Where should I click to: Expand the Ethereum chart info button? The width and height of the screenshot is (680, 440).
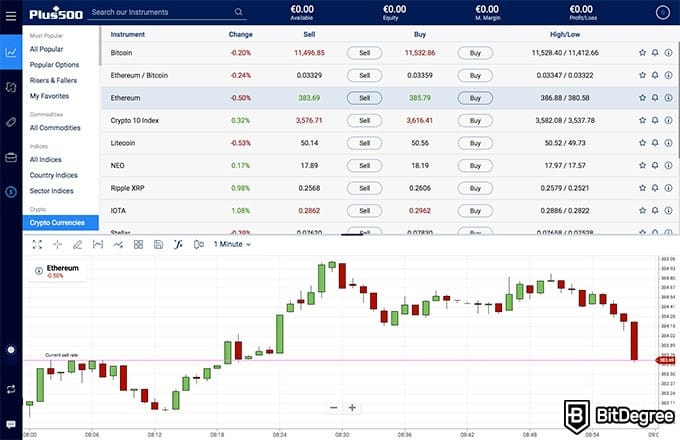[39, 271]
